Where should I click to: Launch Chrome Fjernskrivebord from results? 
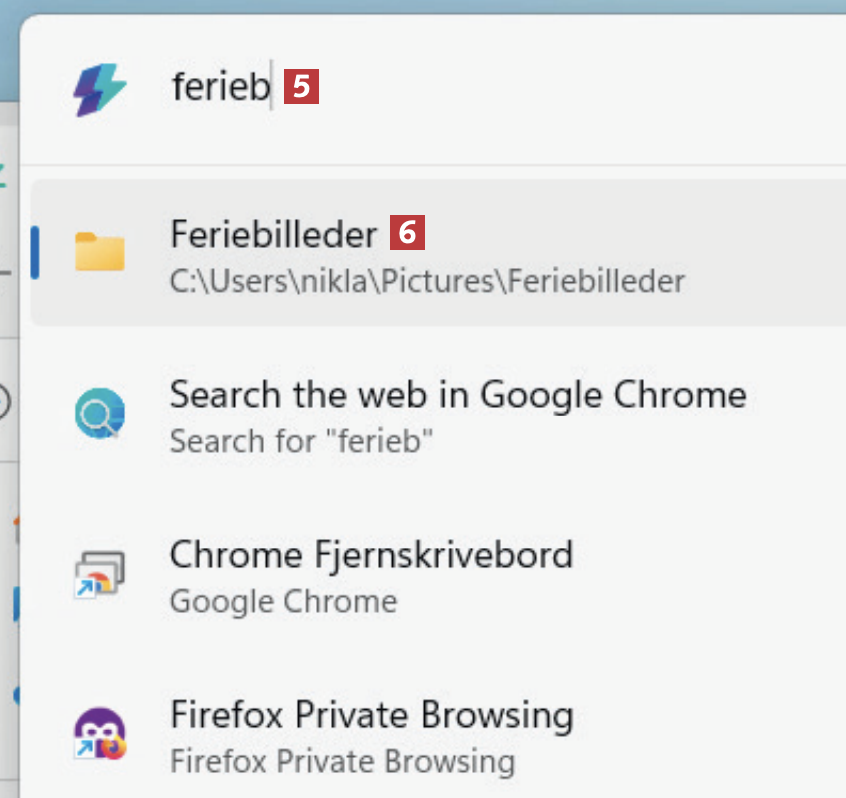tap(371, 554)
